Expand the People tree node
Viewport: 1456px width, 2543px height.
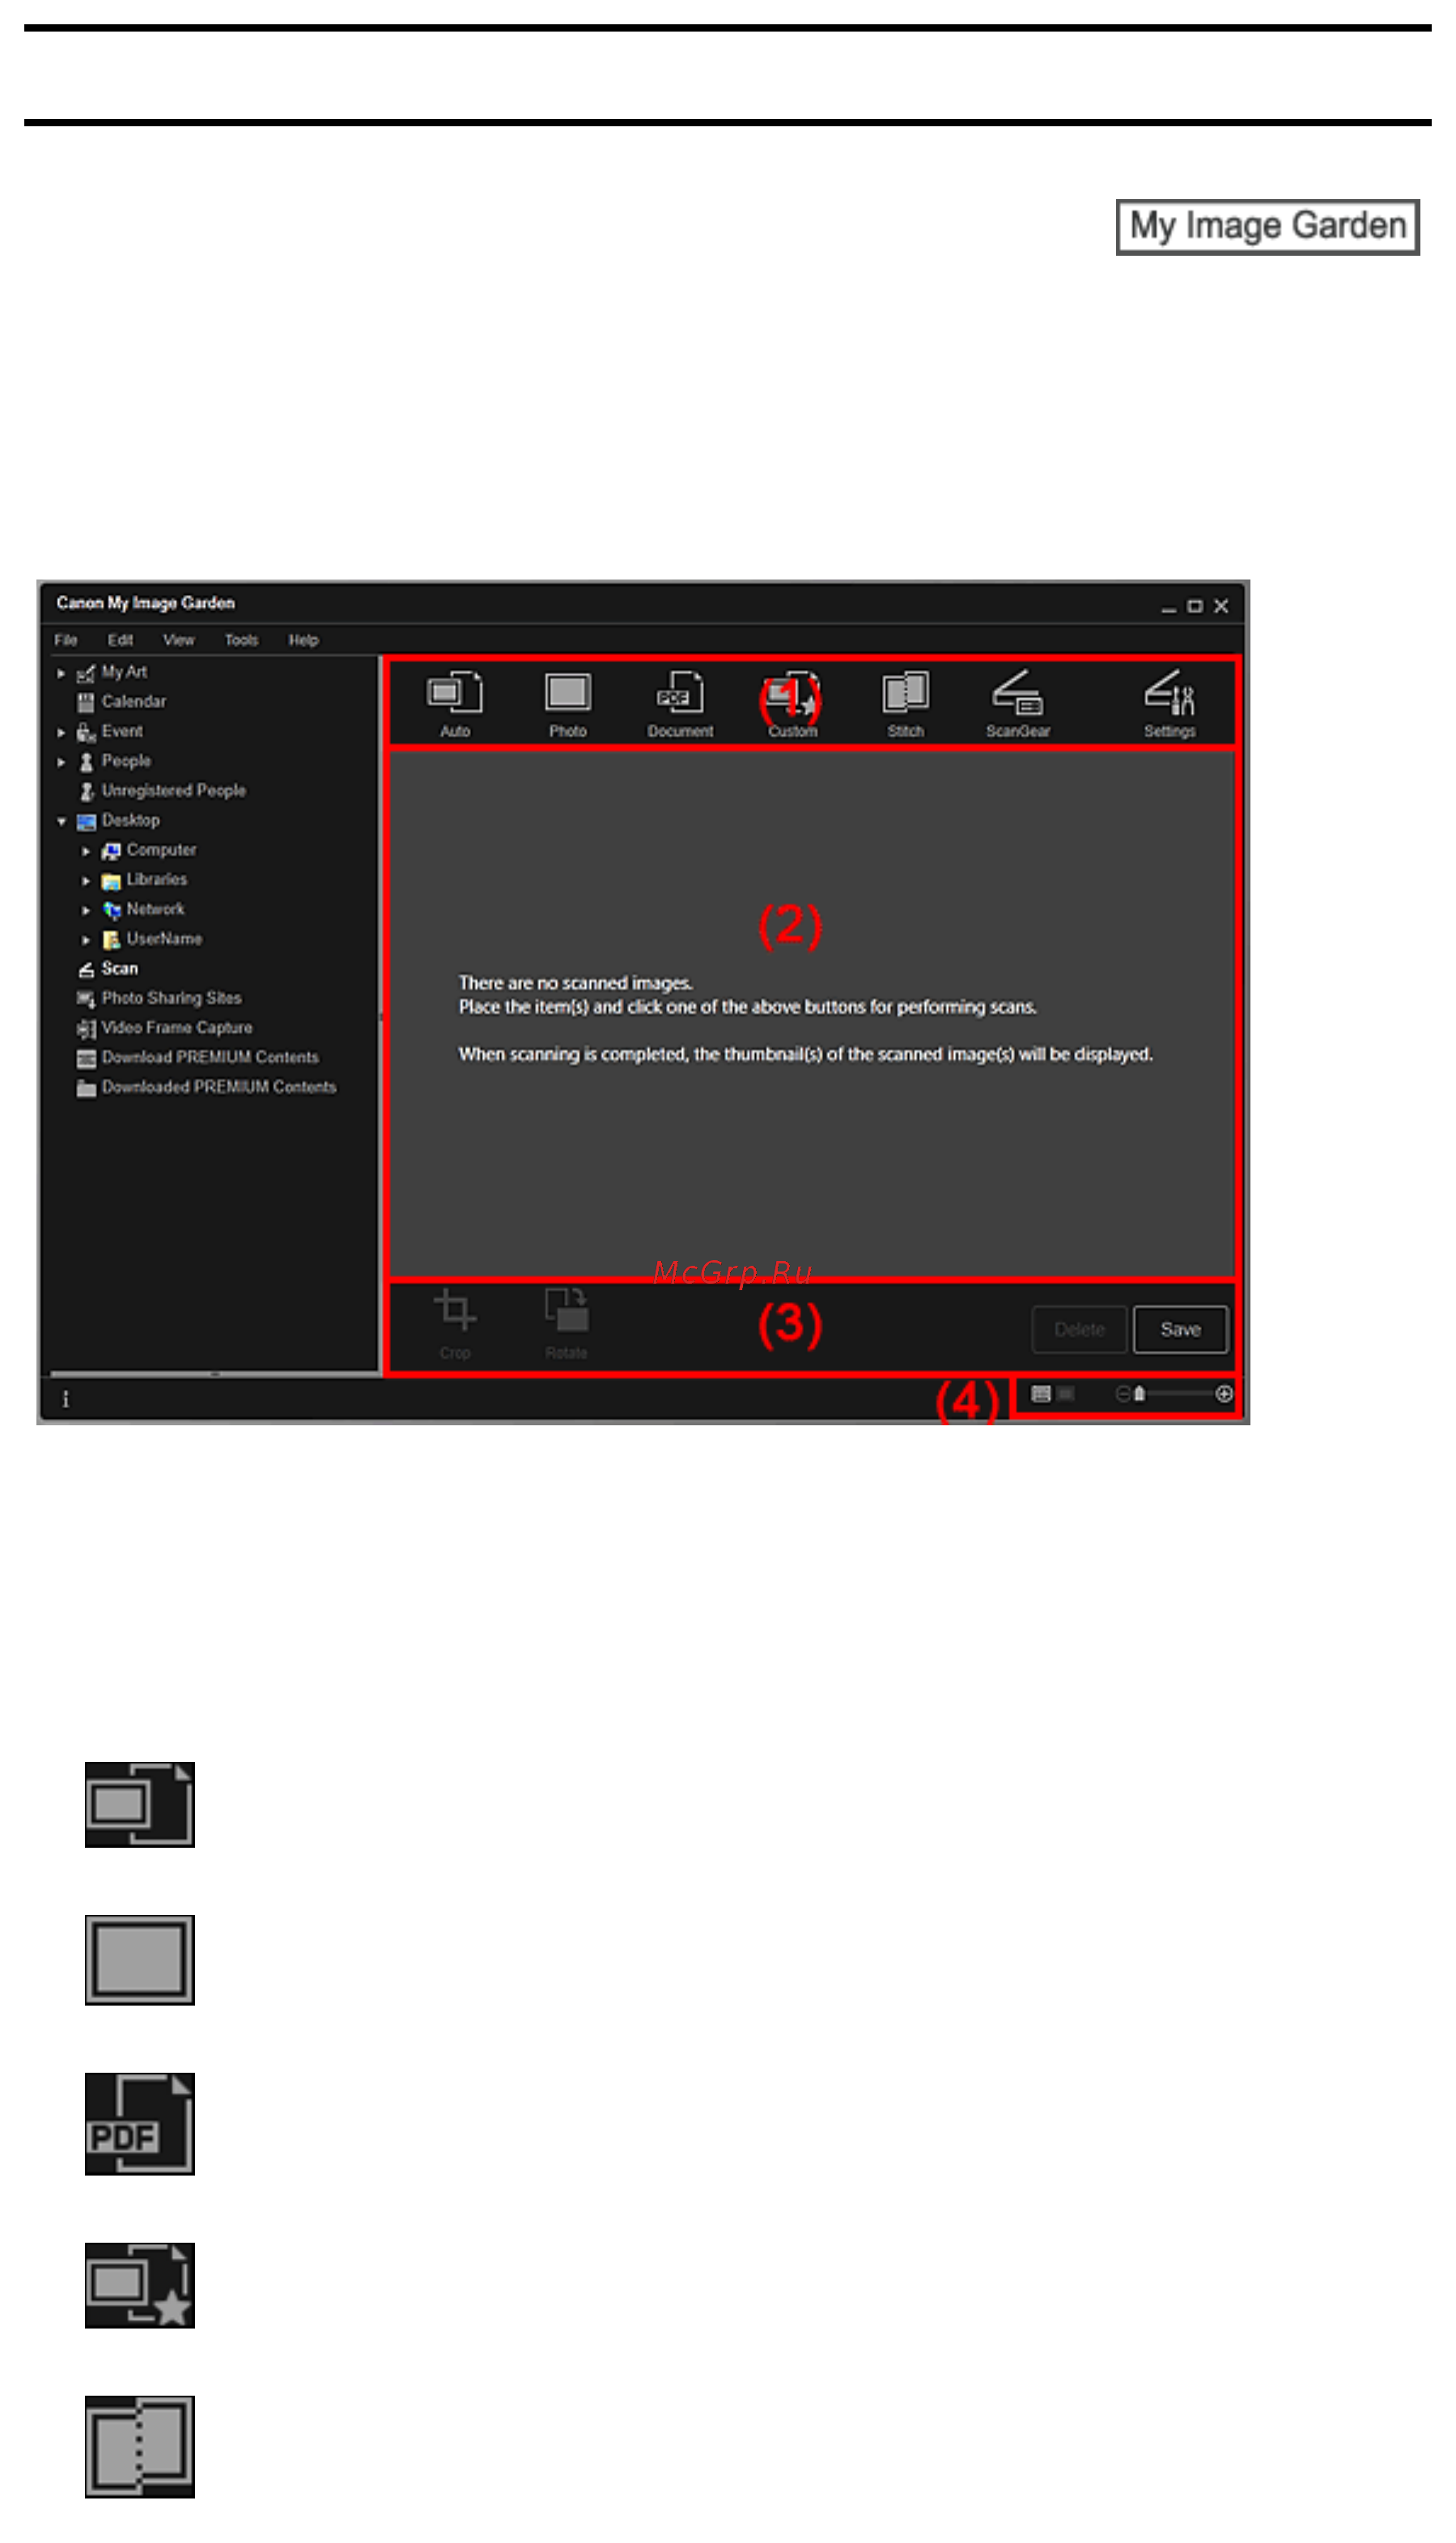click(x=61, y=762)
